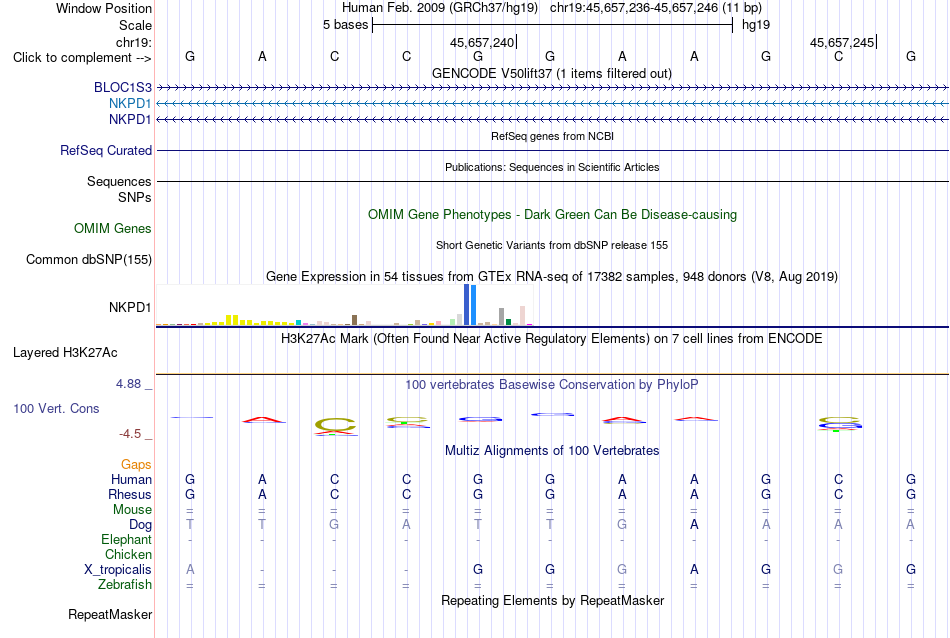Select the X_tropicalis species row label
This screenshot has height=638, width=950.
point(118,570)
